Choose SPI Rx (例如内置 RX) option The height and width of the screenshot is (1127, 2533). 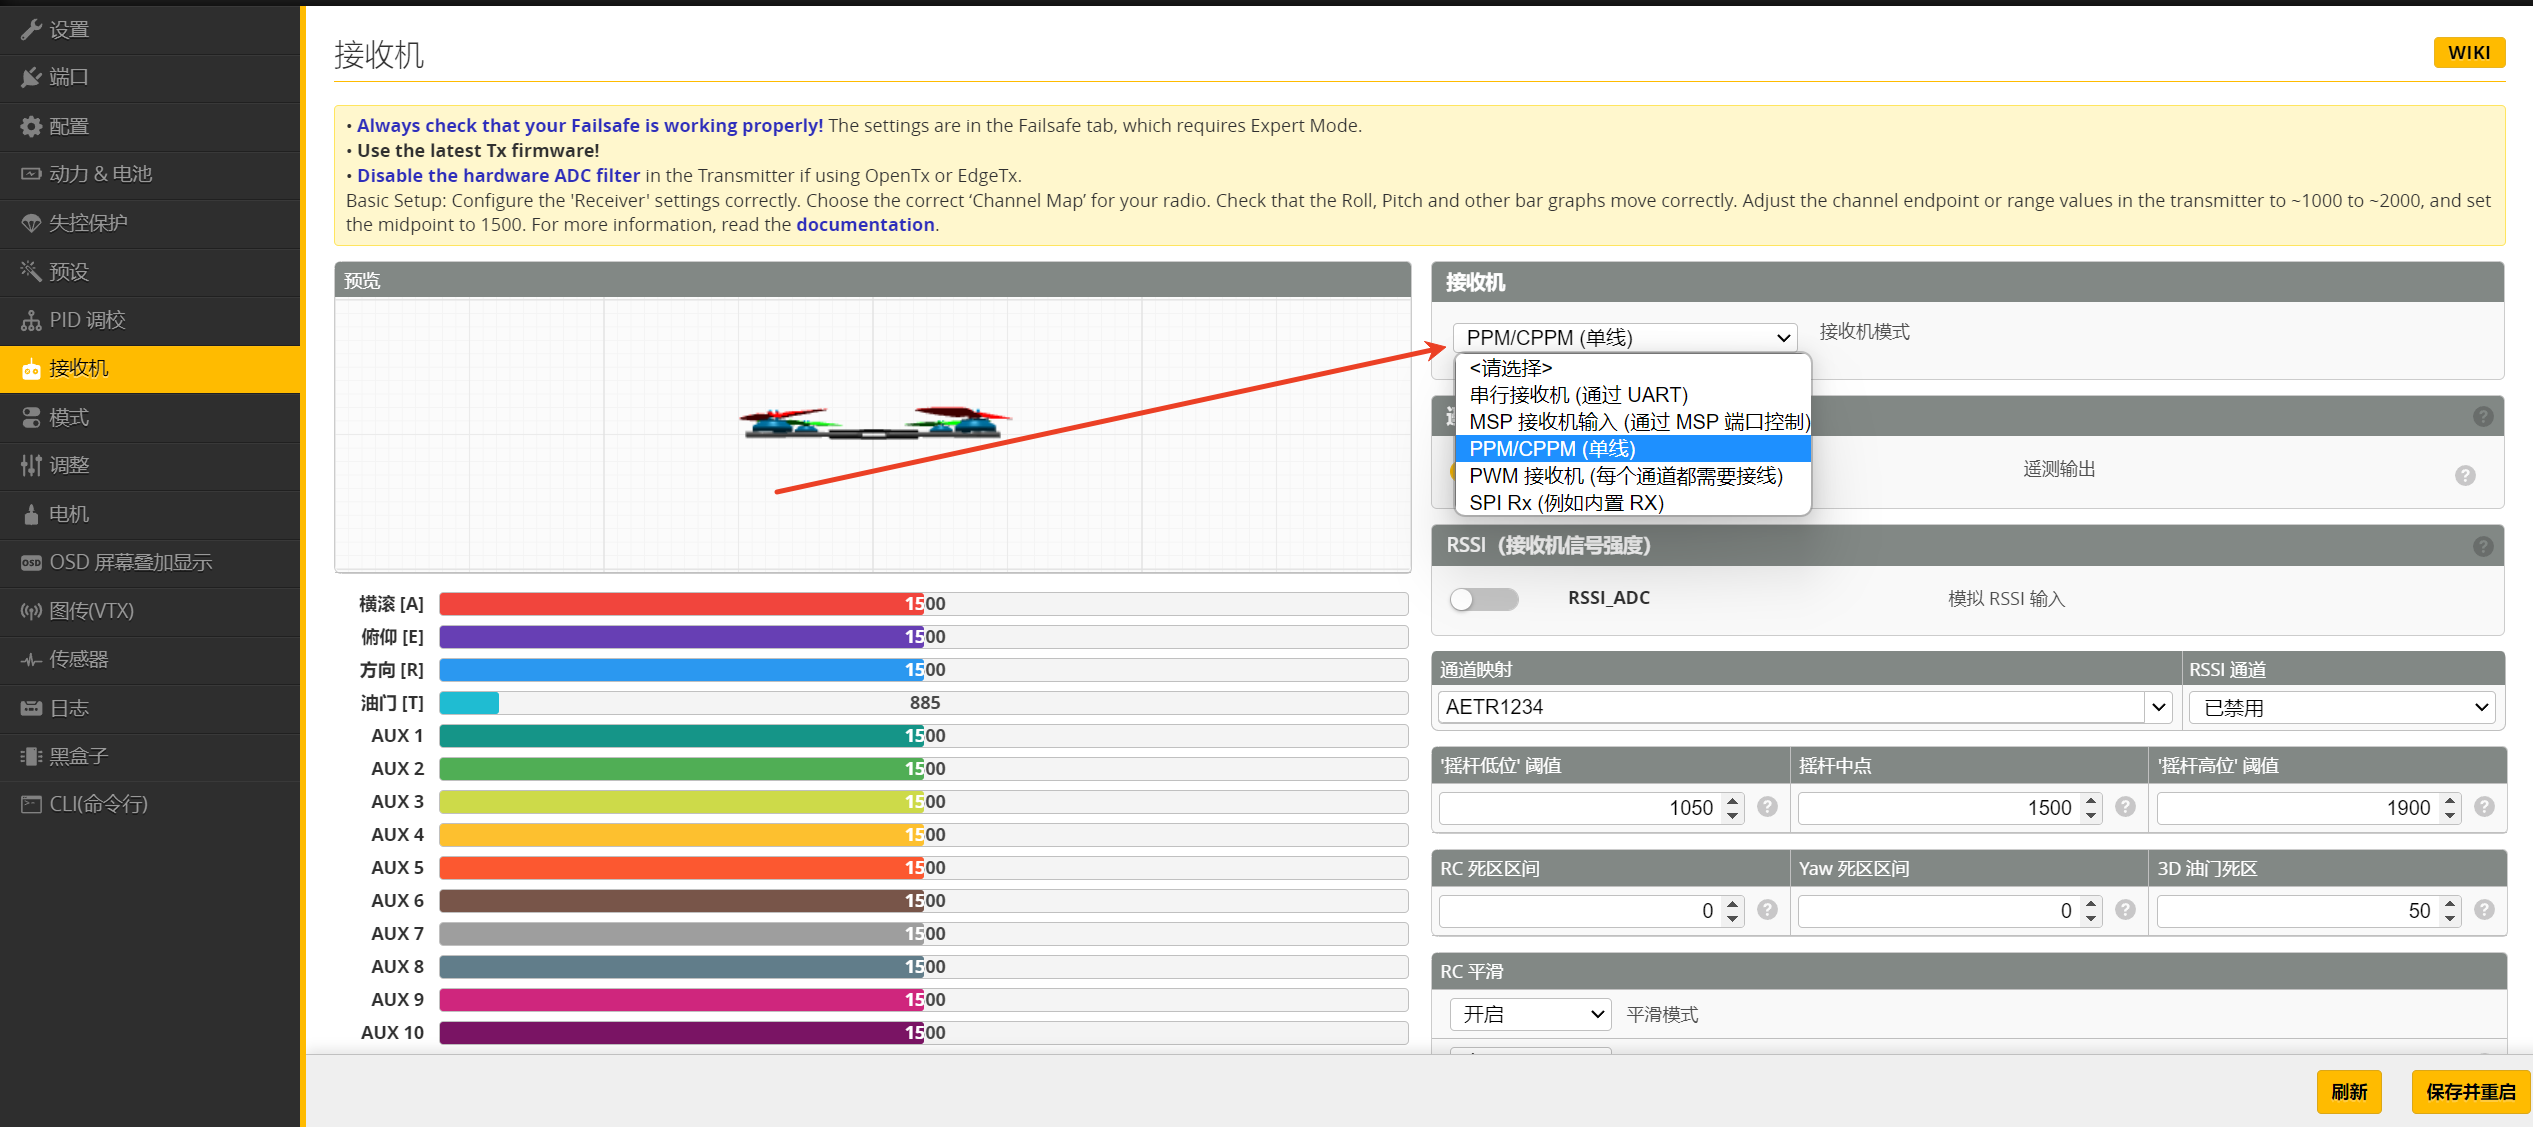click(1566, 503)
